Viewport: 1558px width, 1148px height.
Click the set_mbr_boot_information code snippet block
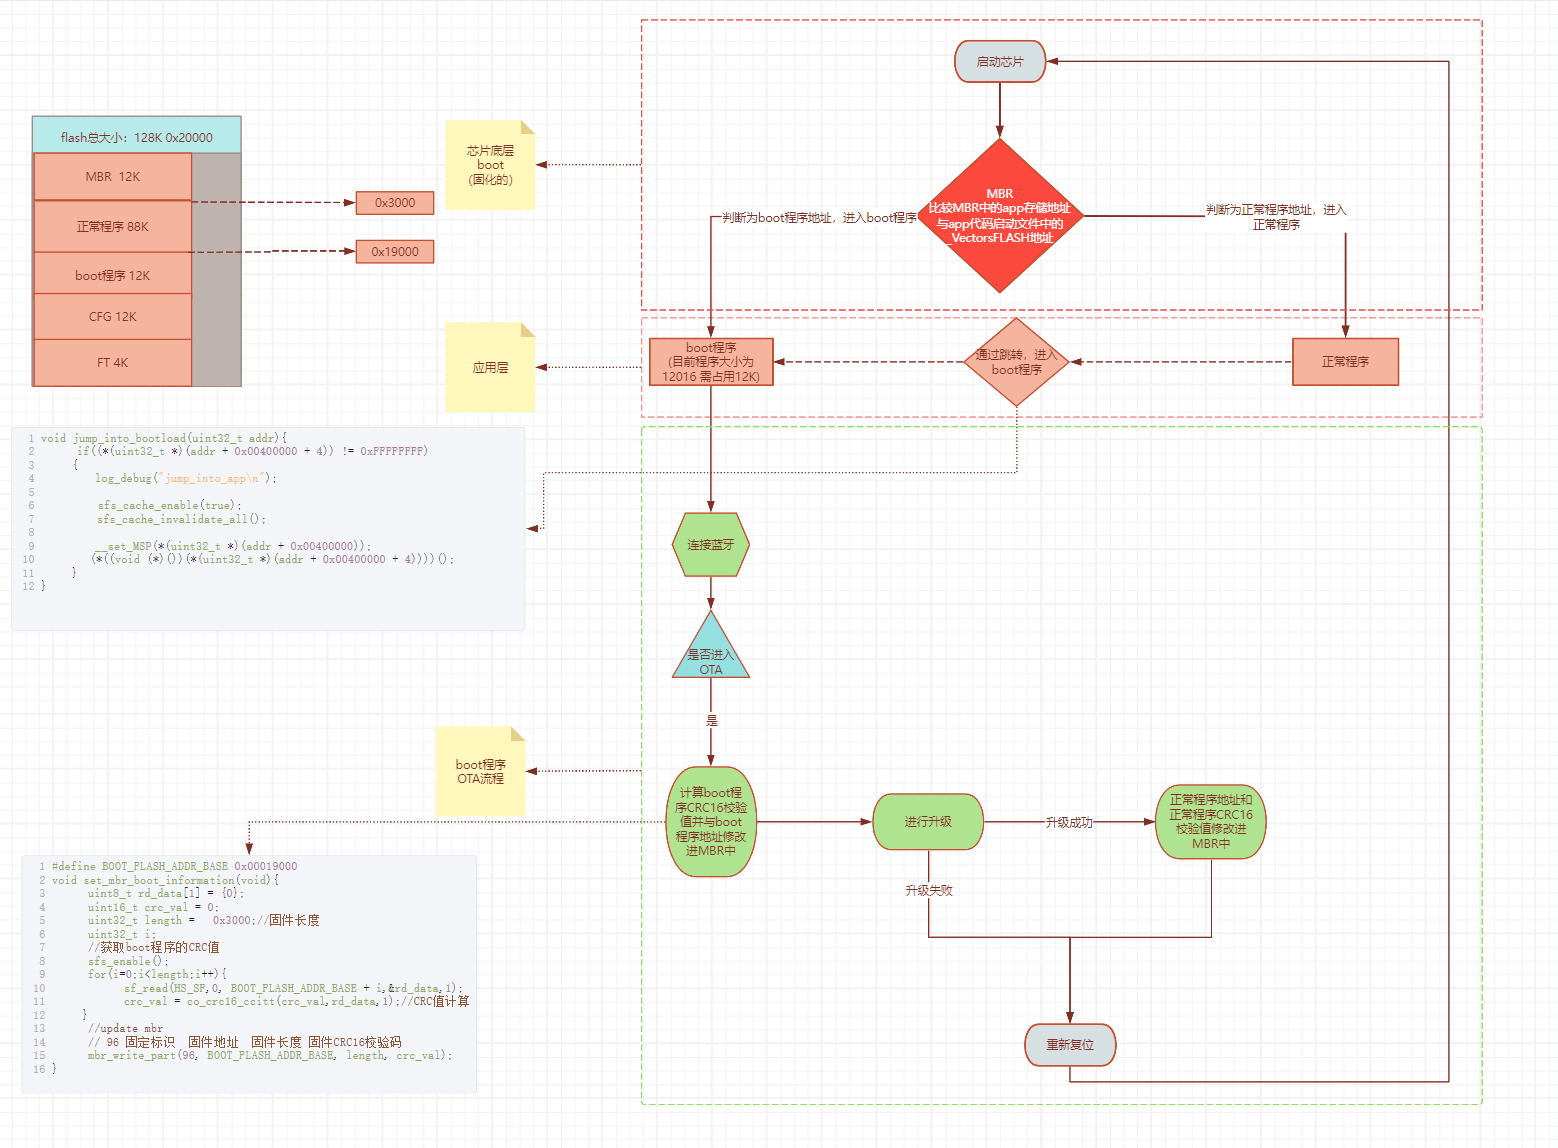point(249,974)
